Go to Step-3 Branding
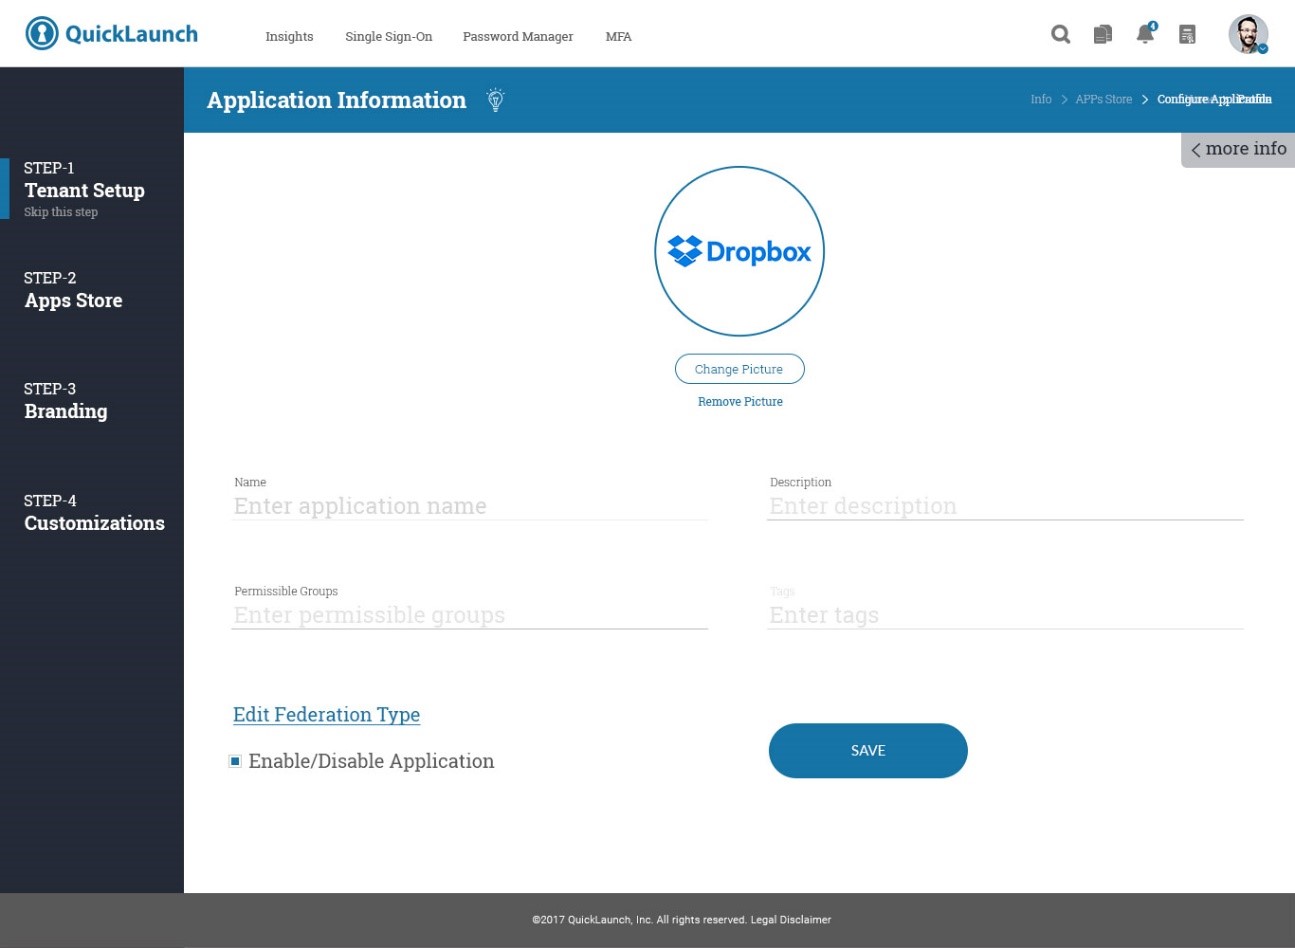 65,401
